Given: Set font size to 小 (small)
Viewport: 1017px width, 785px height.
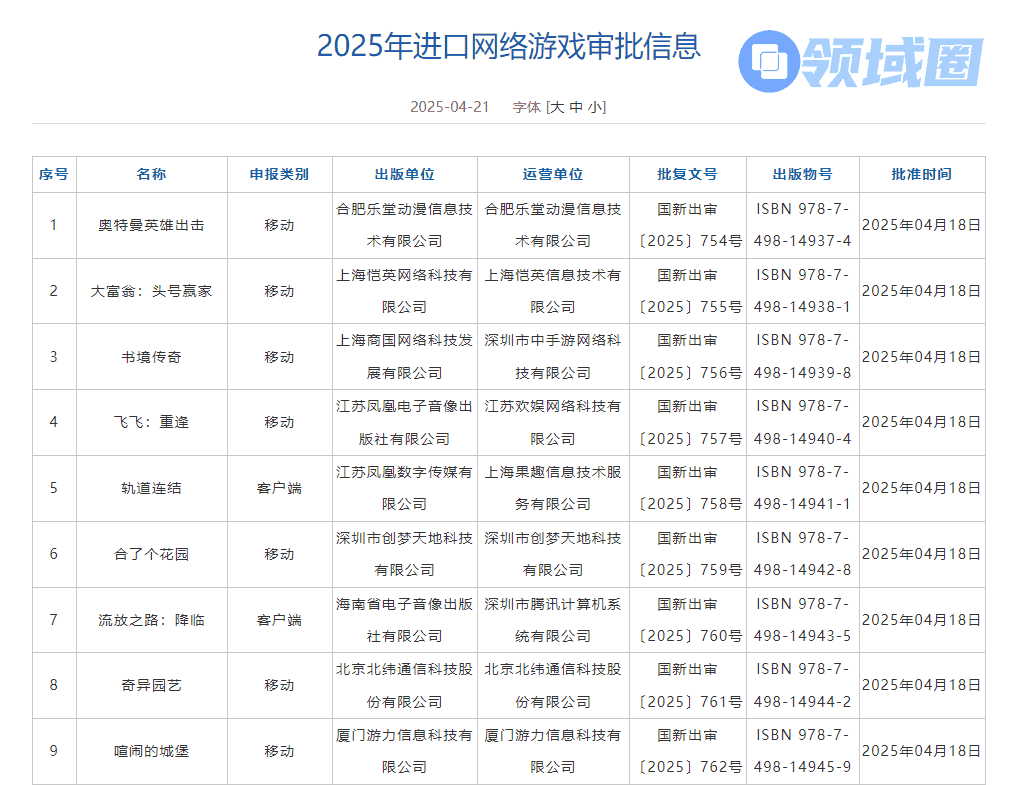Looking at the screenshot, I should tap(595, 107).
